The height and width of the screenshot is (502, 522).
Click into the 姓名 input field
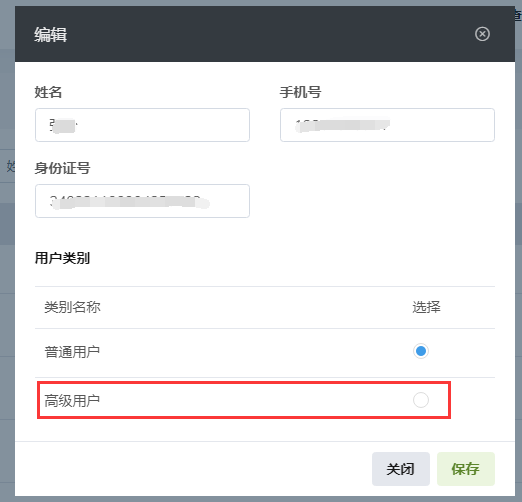click(142, 125)
